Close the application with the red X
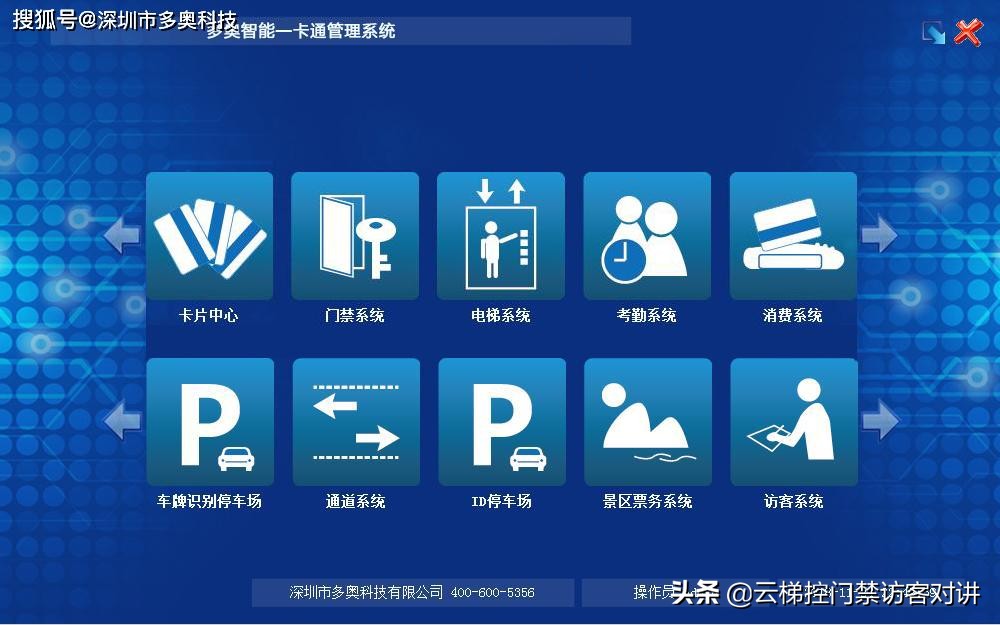 (967, 31)
